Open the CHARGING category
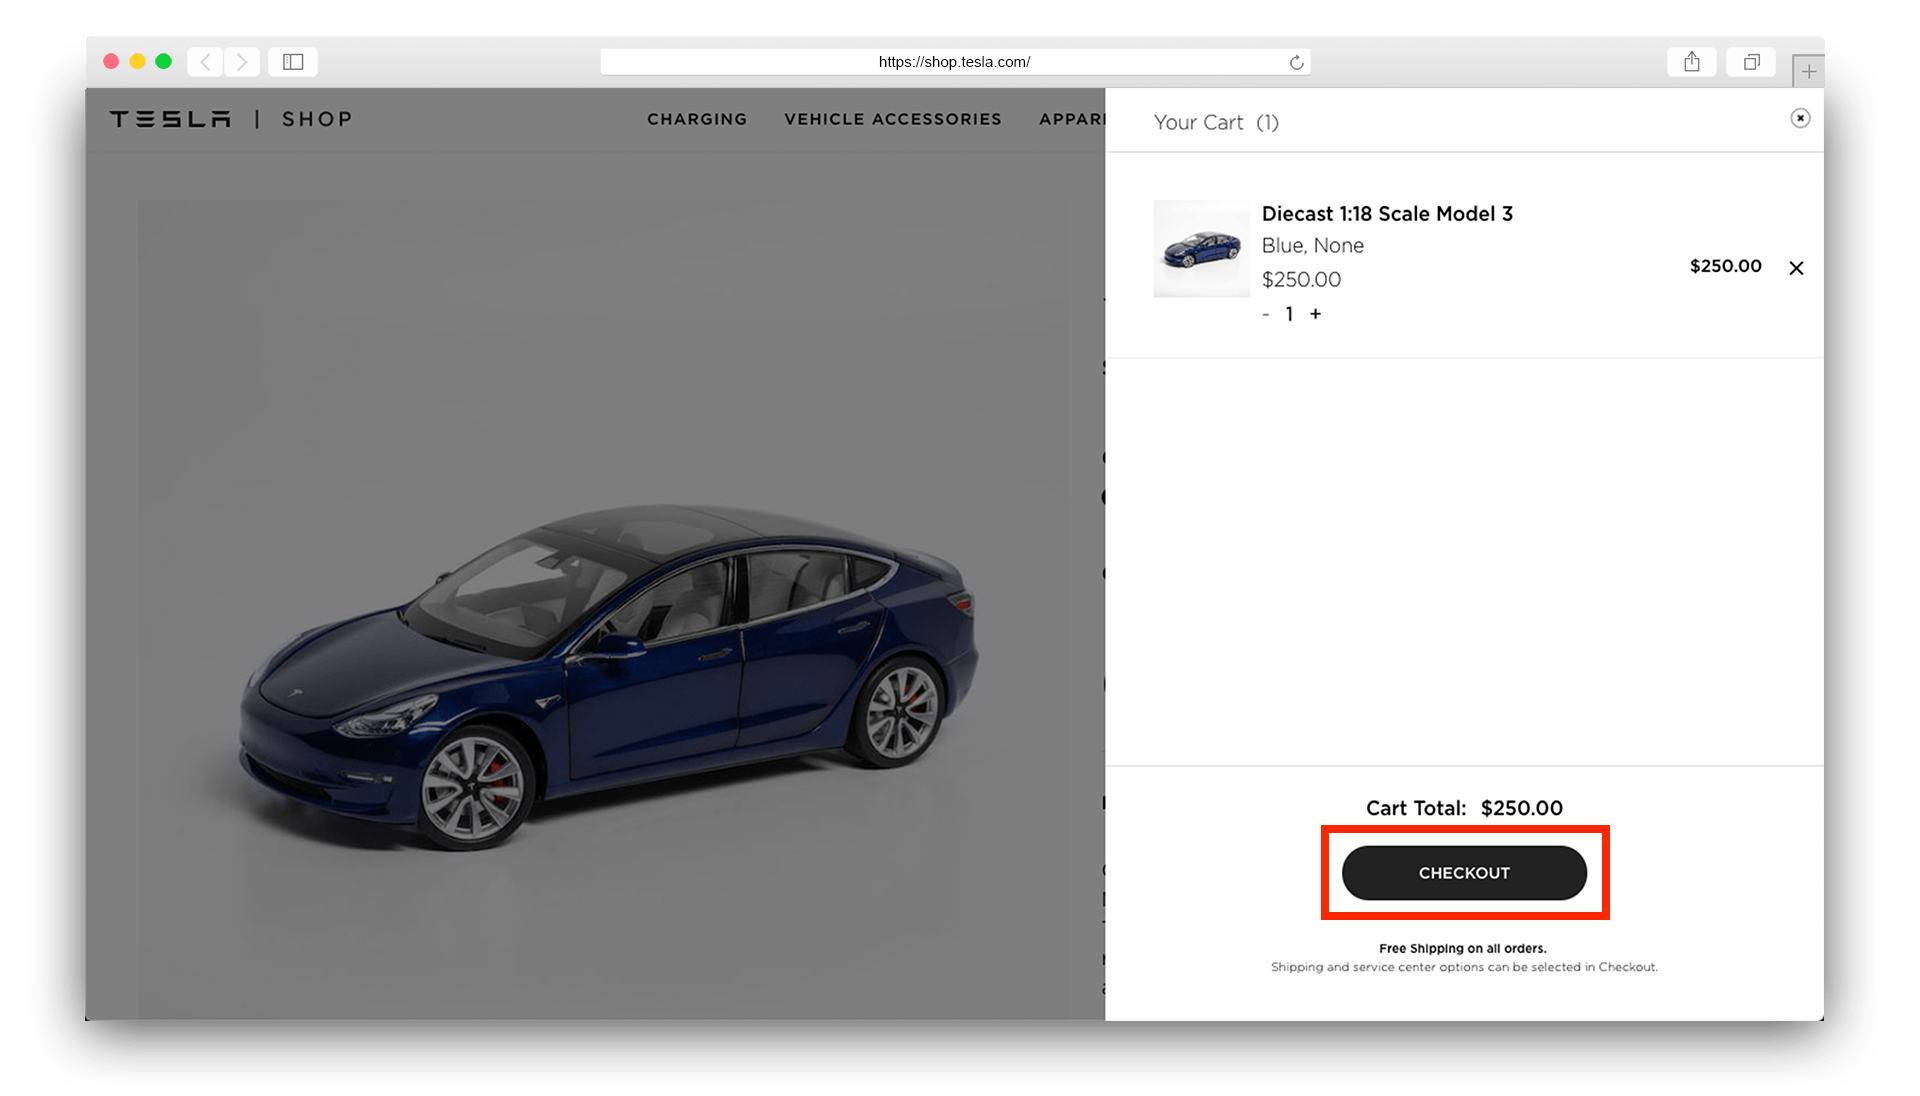Screen dimensions: 1920x1096 click(x=697, y=119)
